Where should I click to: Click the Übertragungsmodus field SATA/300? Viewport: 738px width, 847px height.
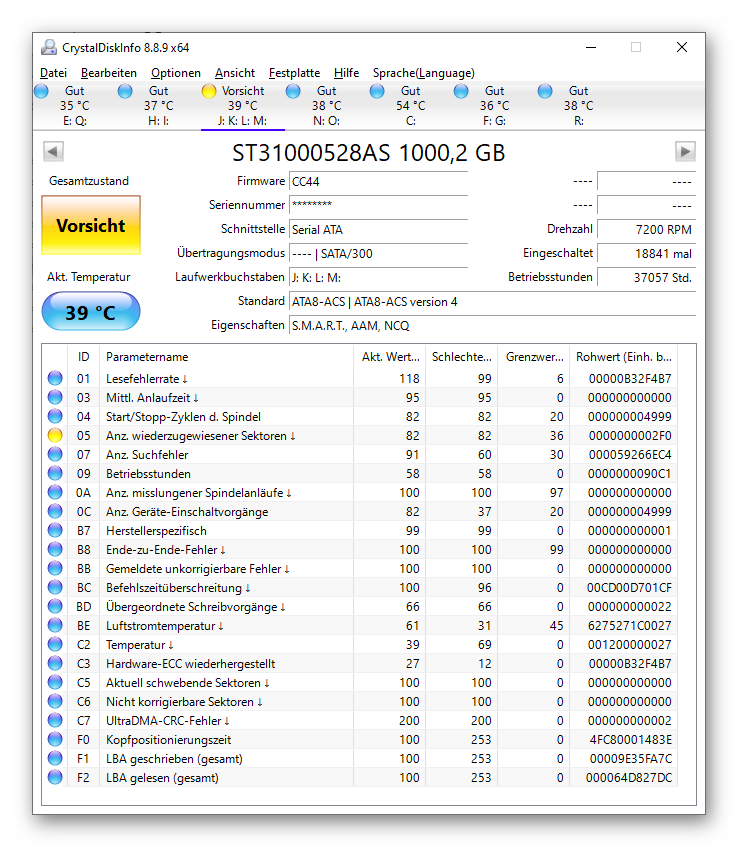click(x=378, y=253)
